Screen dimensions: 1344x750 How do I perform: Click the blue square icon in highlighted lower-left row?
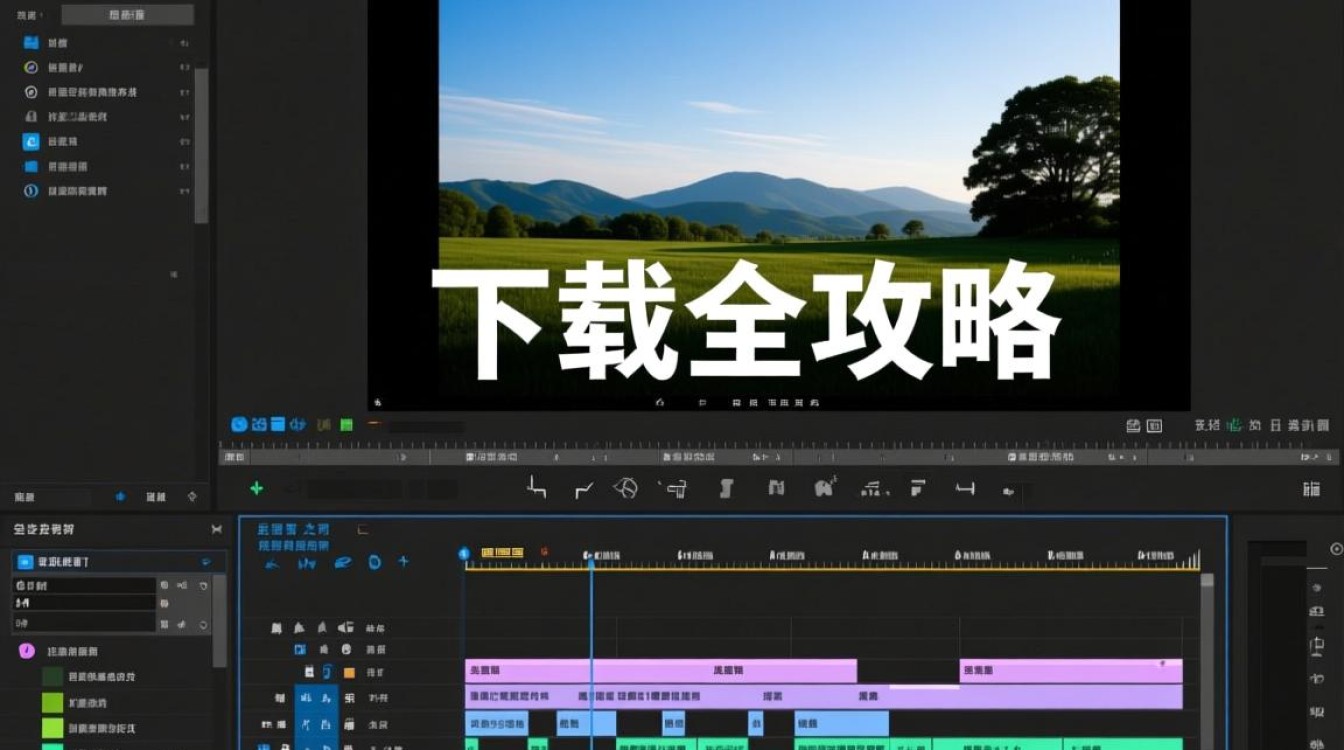26,562
